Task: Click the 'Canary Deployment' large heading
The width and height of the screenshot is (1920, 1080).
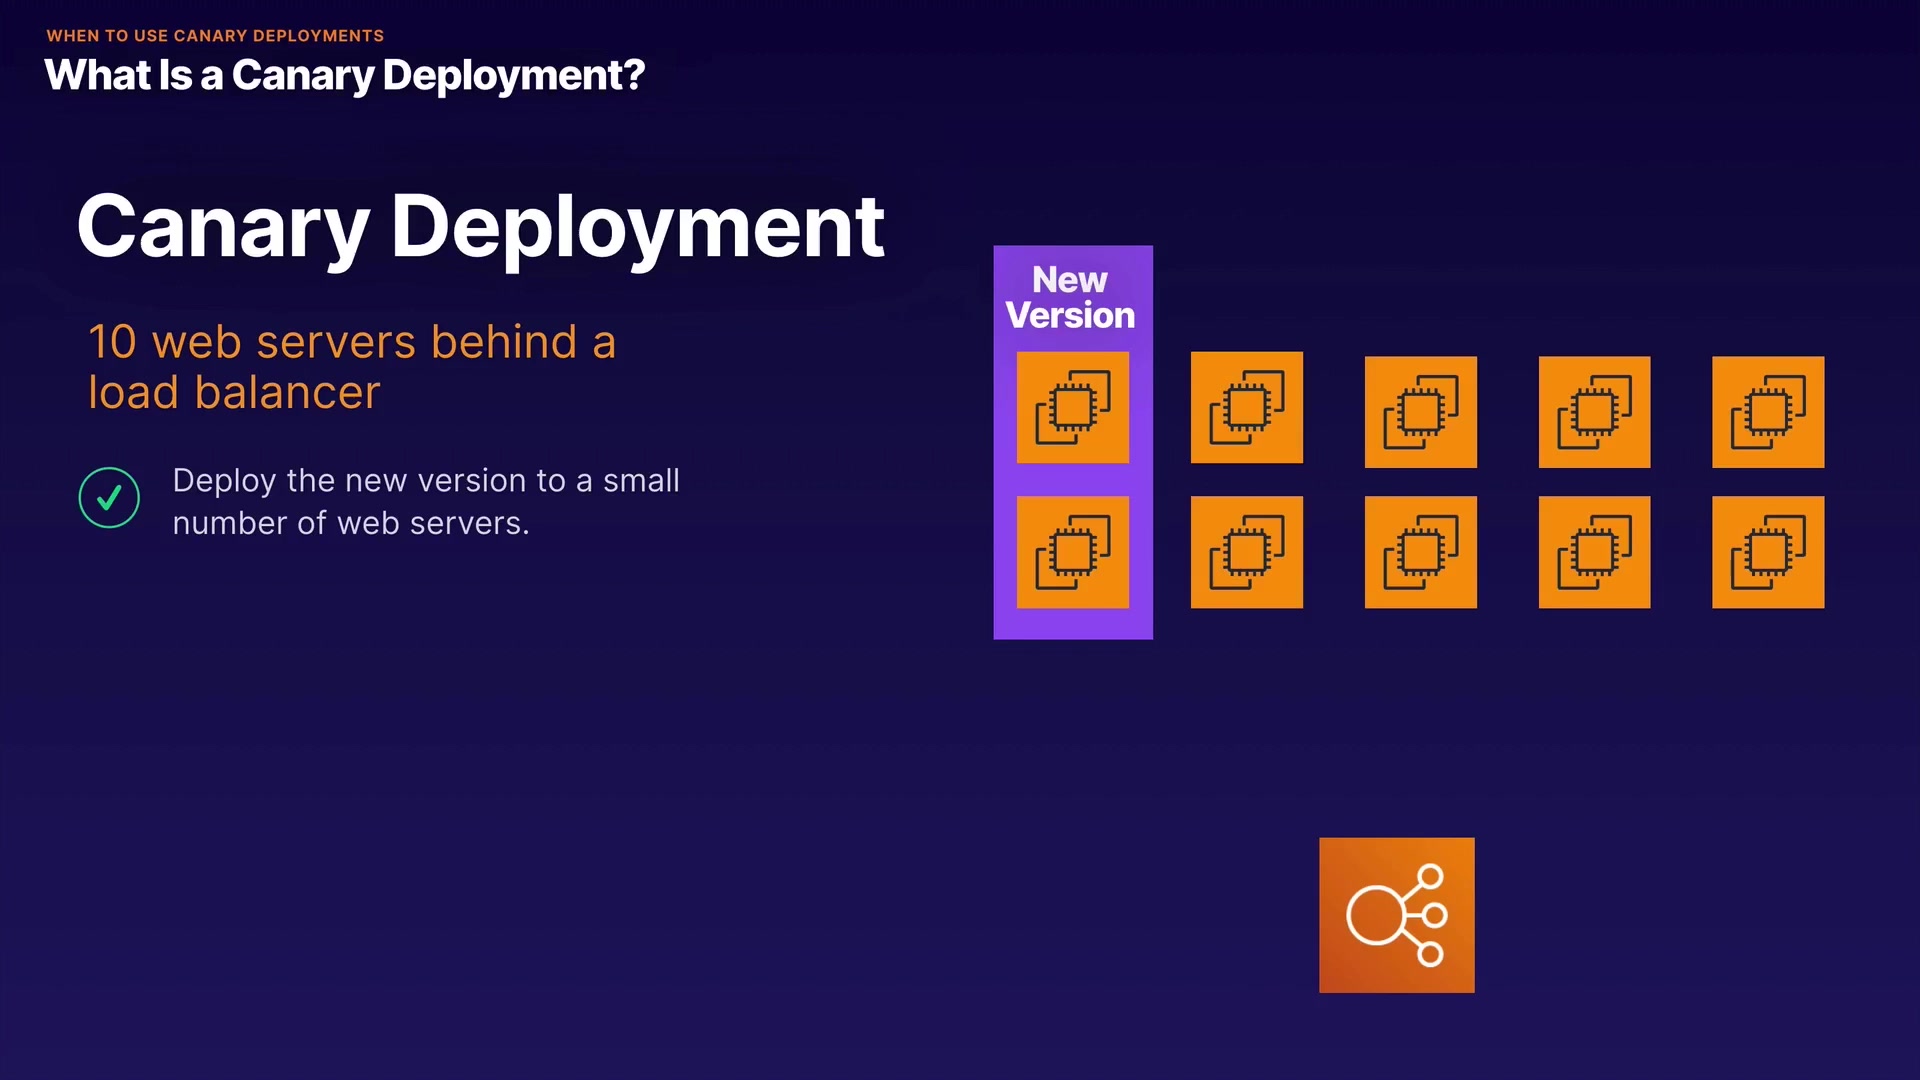Action: click(x=480, y=227)
